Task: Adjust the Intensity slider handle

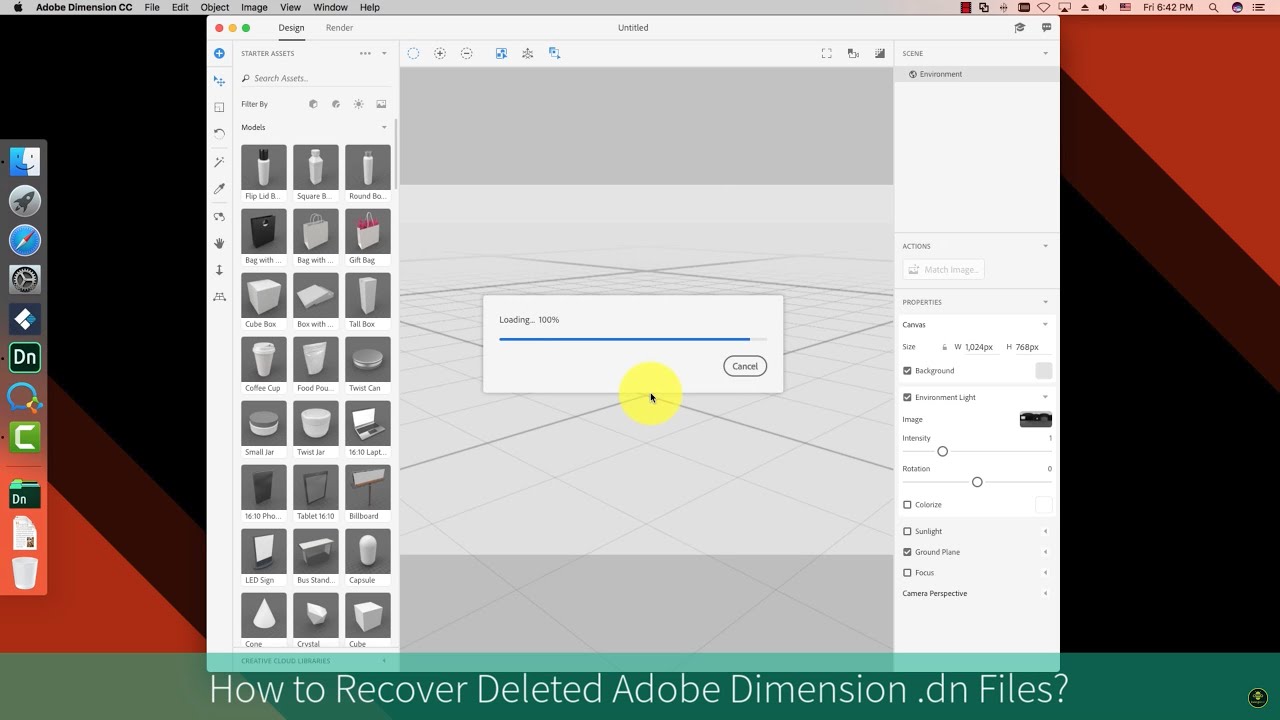Action: [x=942, y=452]
